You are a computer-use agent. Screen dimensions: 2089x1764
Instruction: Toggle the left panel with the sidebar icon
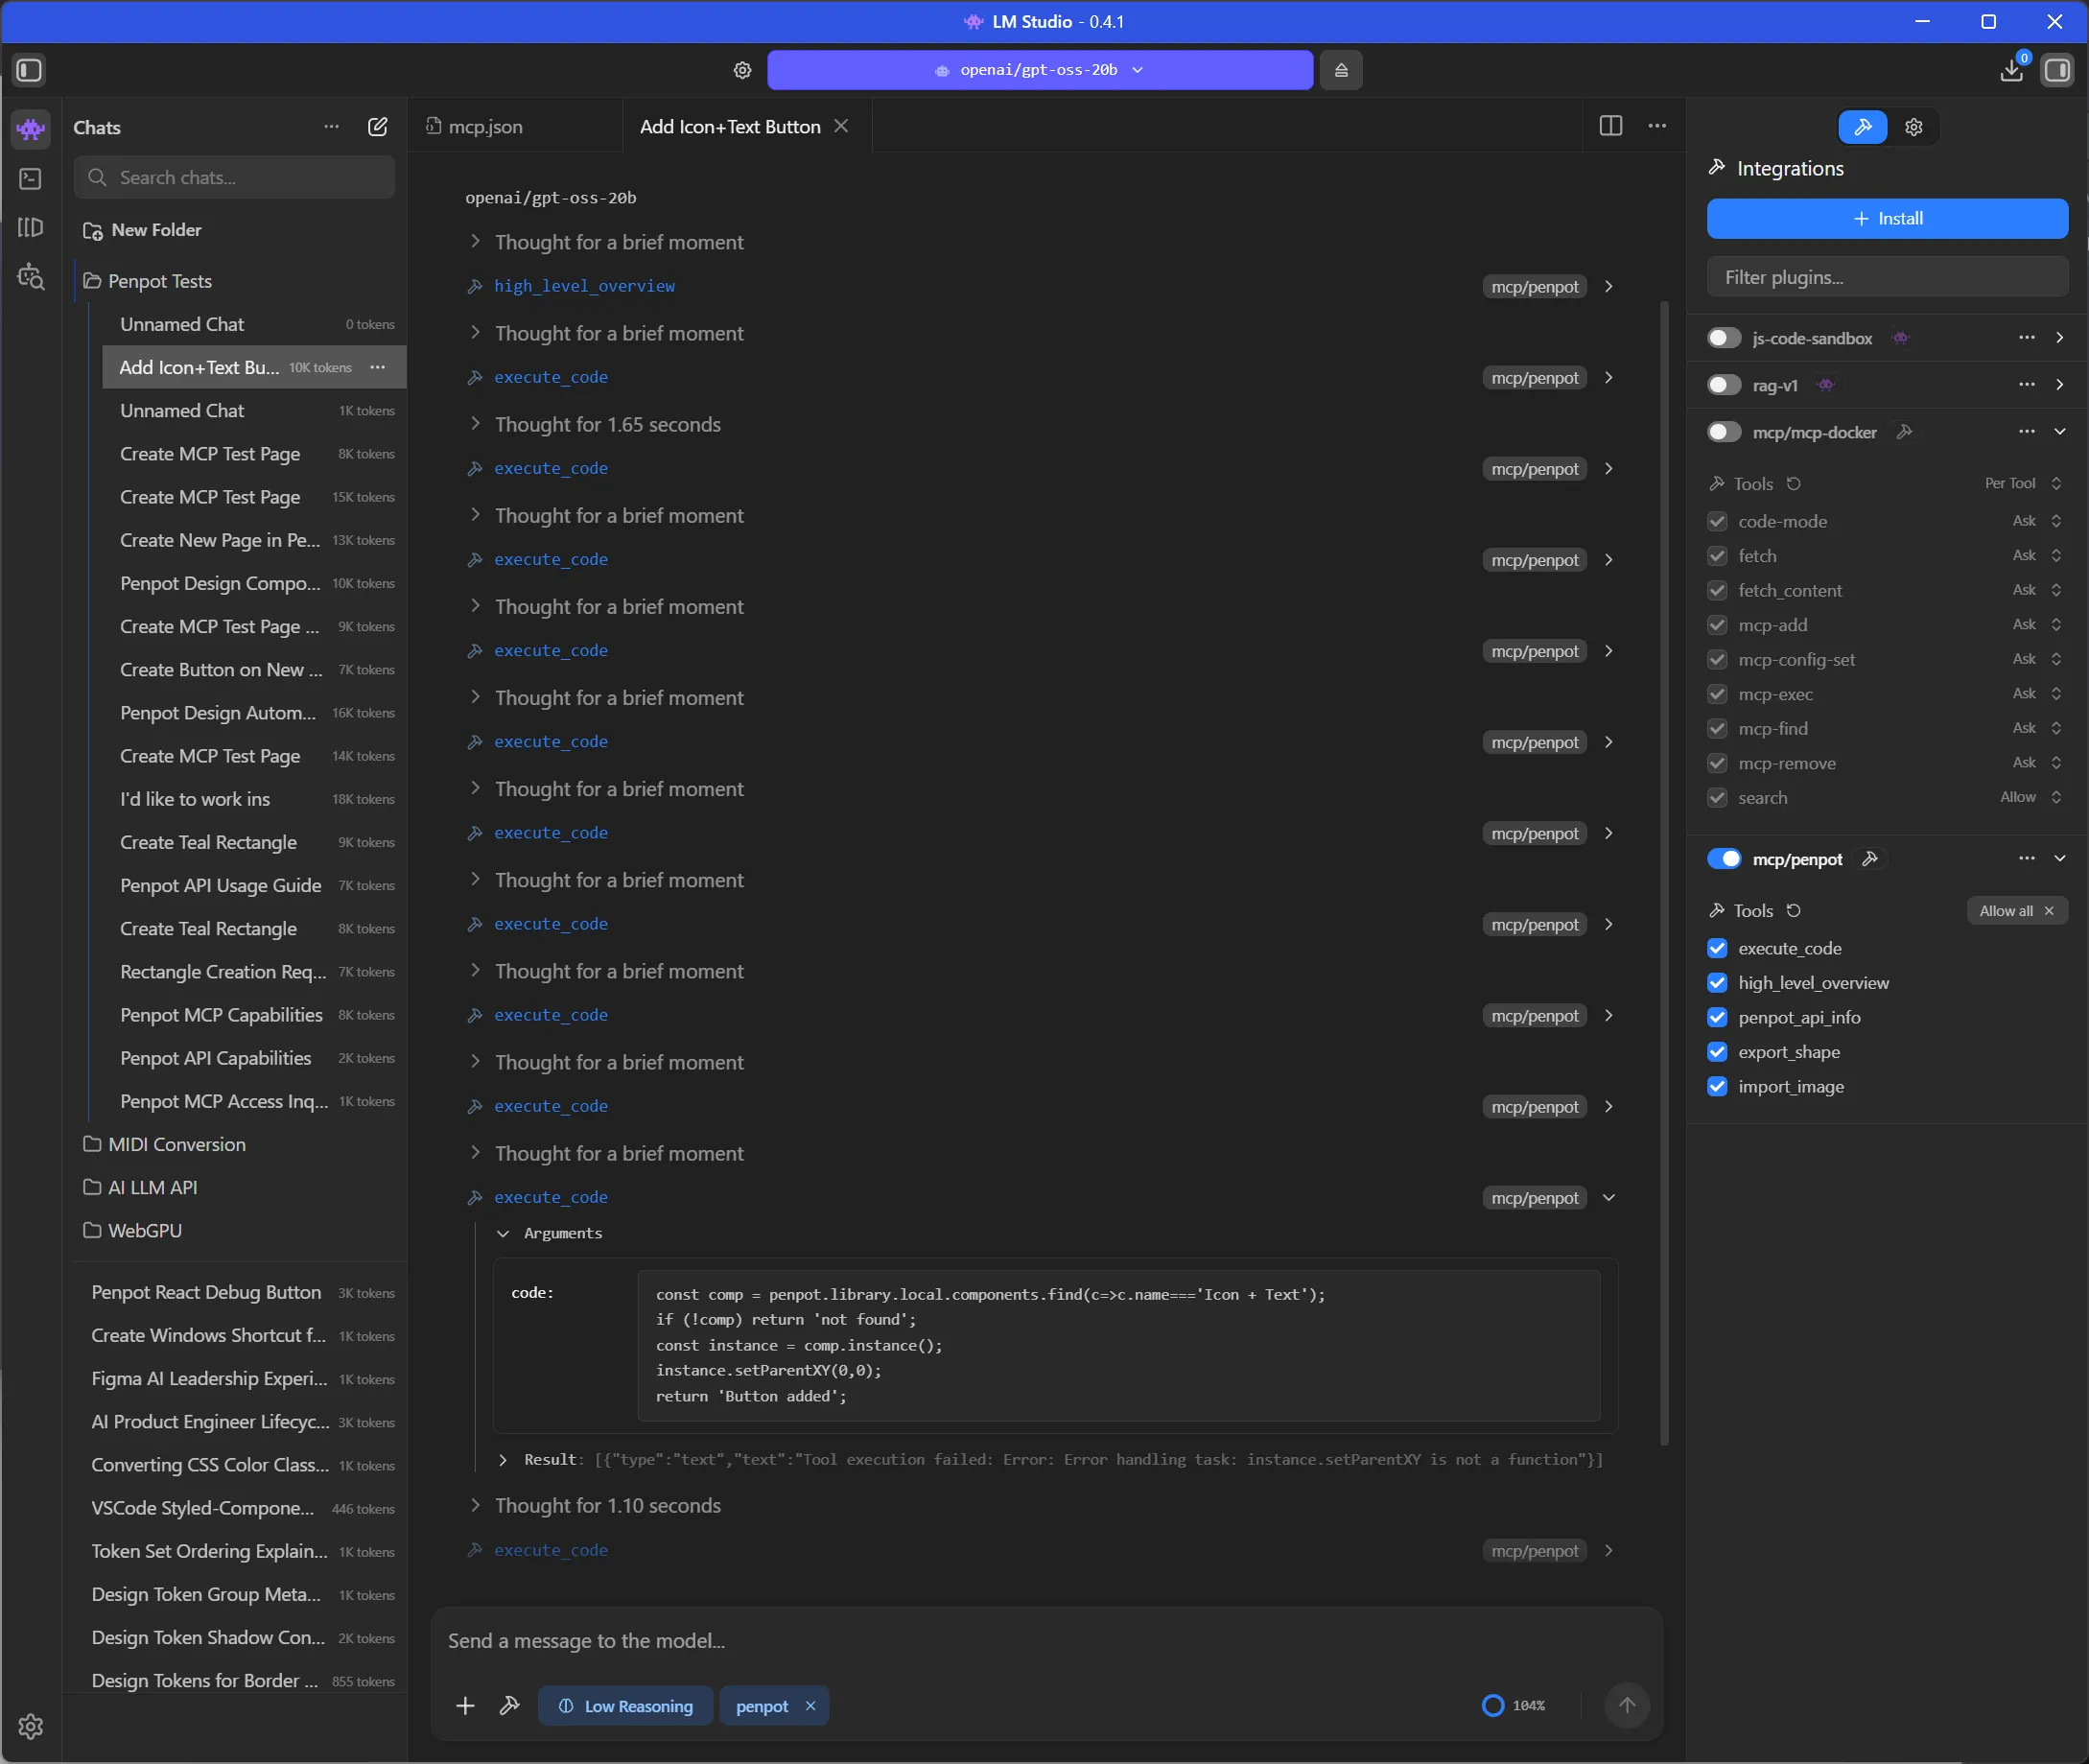pyautogui.click(x=28, y=70)
